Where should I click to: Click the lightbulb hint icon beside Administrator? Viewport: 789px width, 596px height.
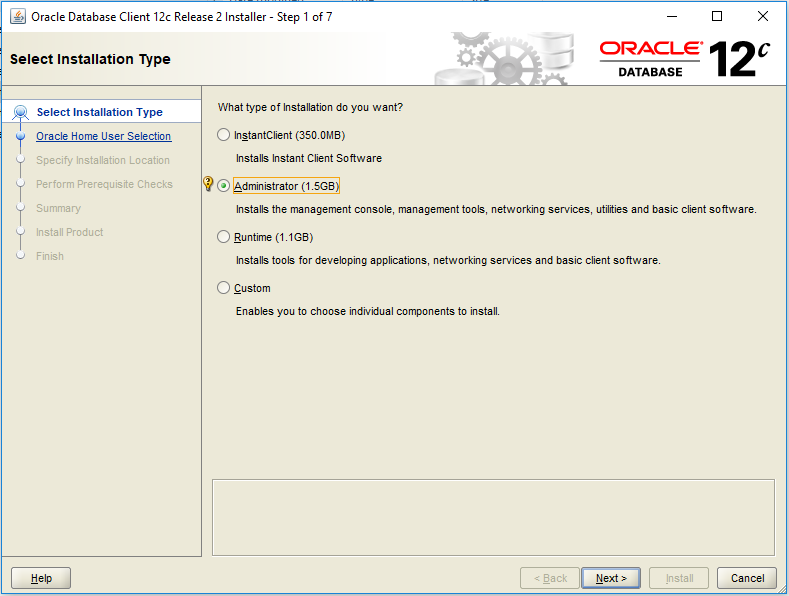[x=208, y=183]
